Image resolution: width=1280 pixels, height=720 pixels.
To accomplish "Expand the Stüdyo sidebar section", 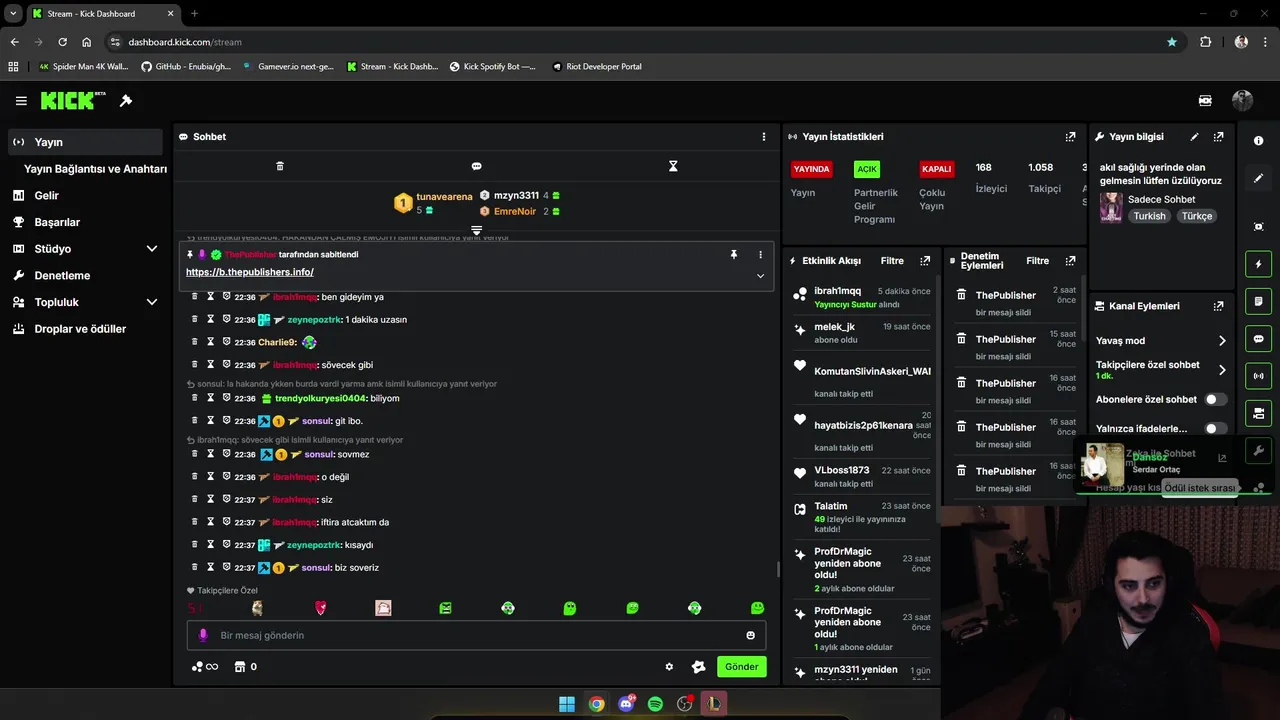I will (152, 249).
